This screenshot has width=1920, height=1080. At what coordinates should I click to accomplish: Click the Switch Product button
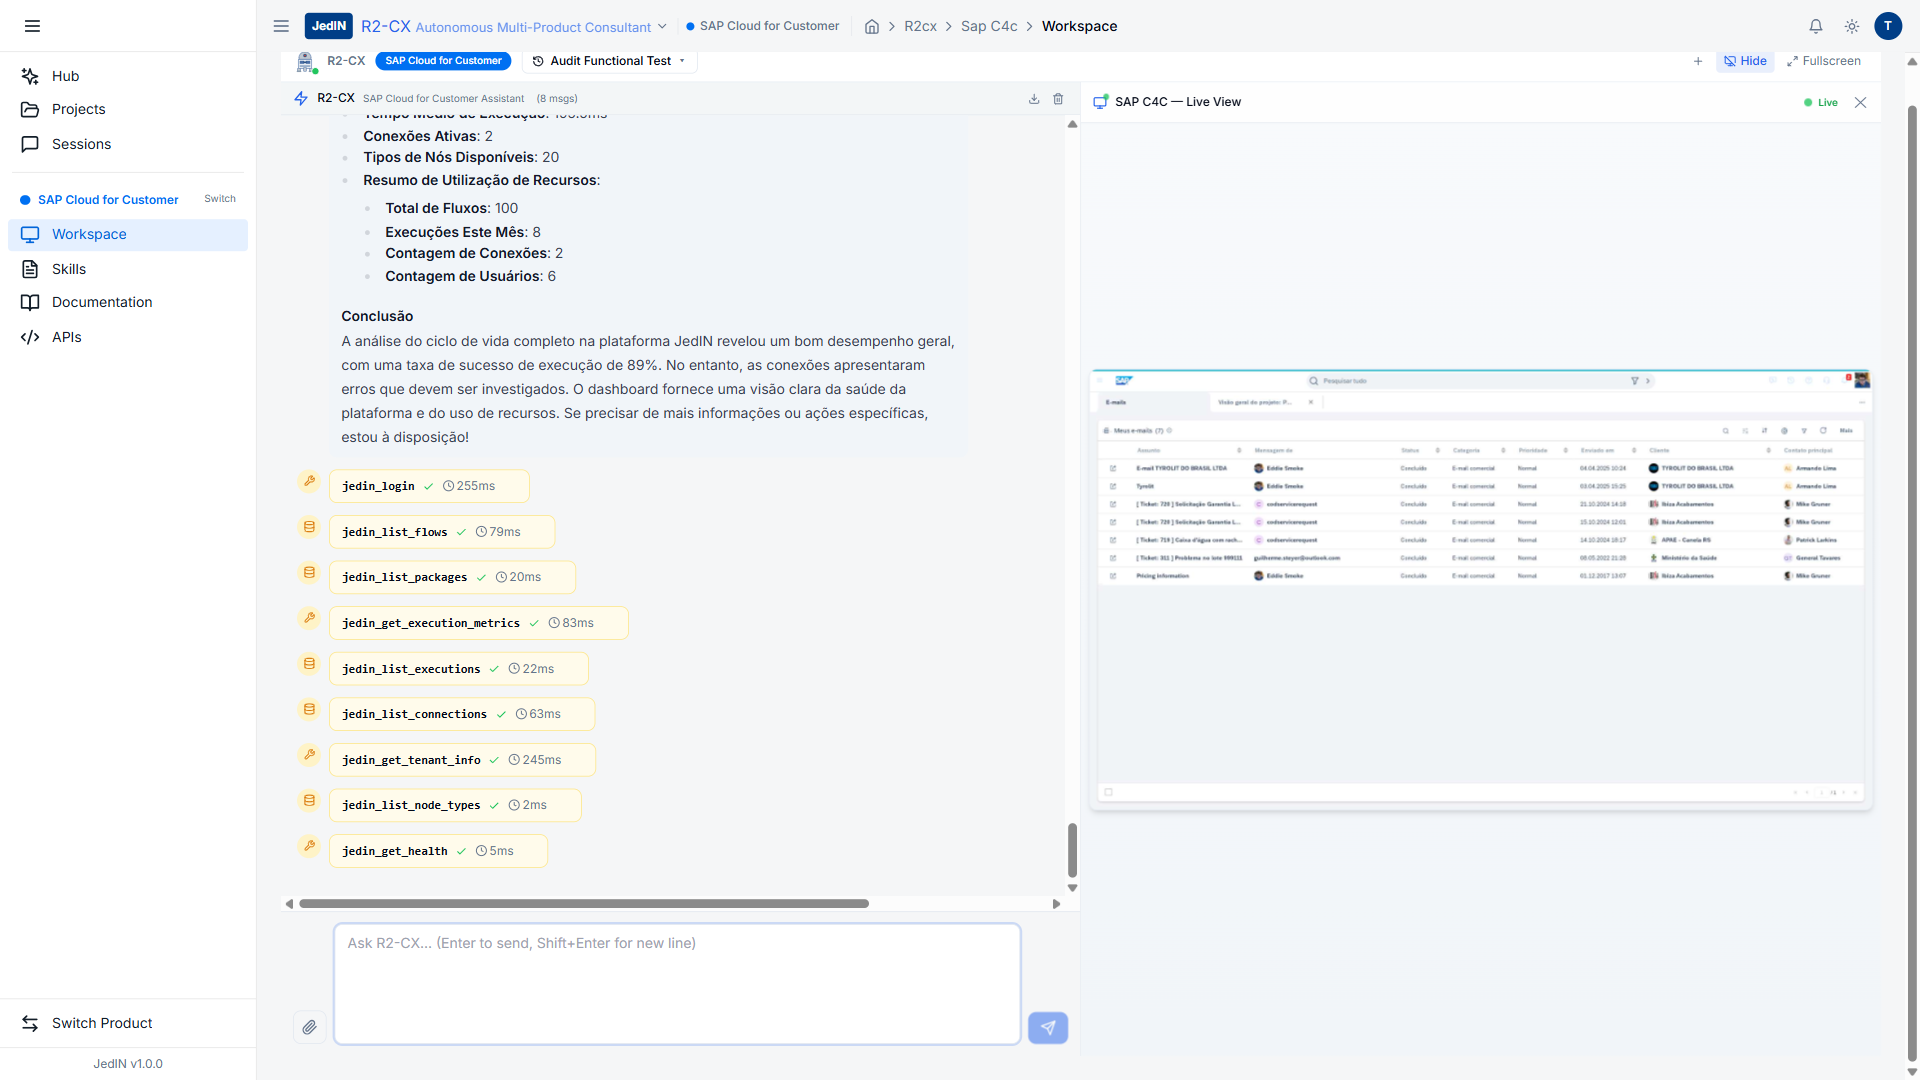coord(102,1023)
